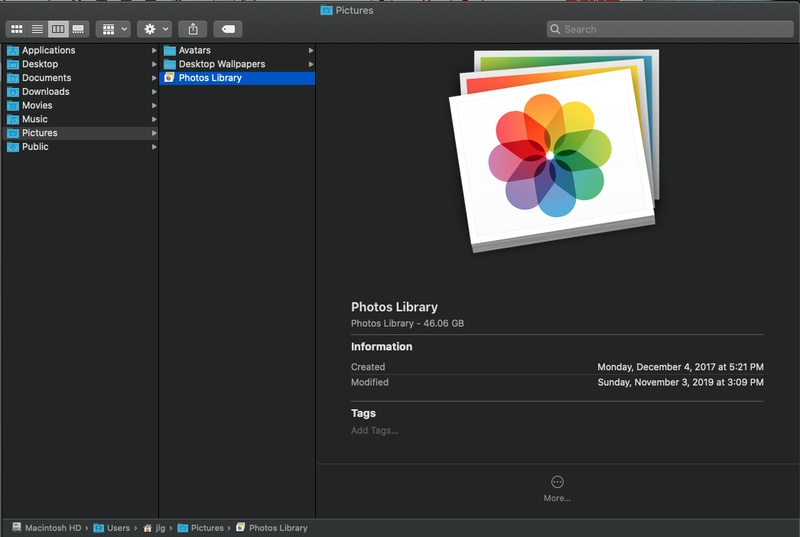Select the Applications row label
The image size is (800, 537).
(x=48, y=50)
